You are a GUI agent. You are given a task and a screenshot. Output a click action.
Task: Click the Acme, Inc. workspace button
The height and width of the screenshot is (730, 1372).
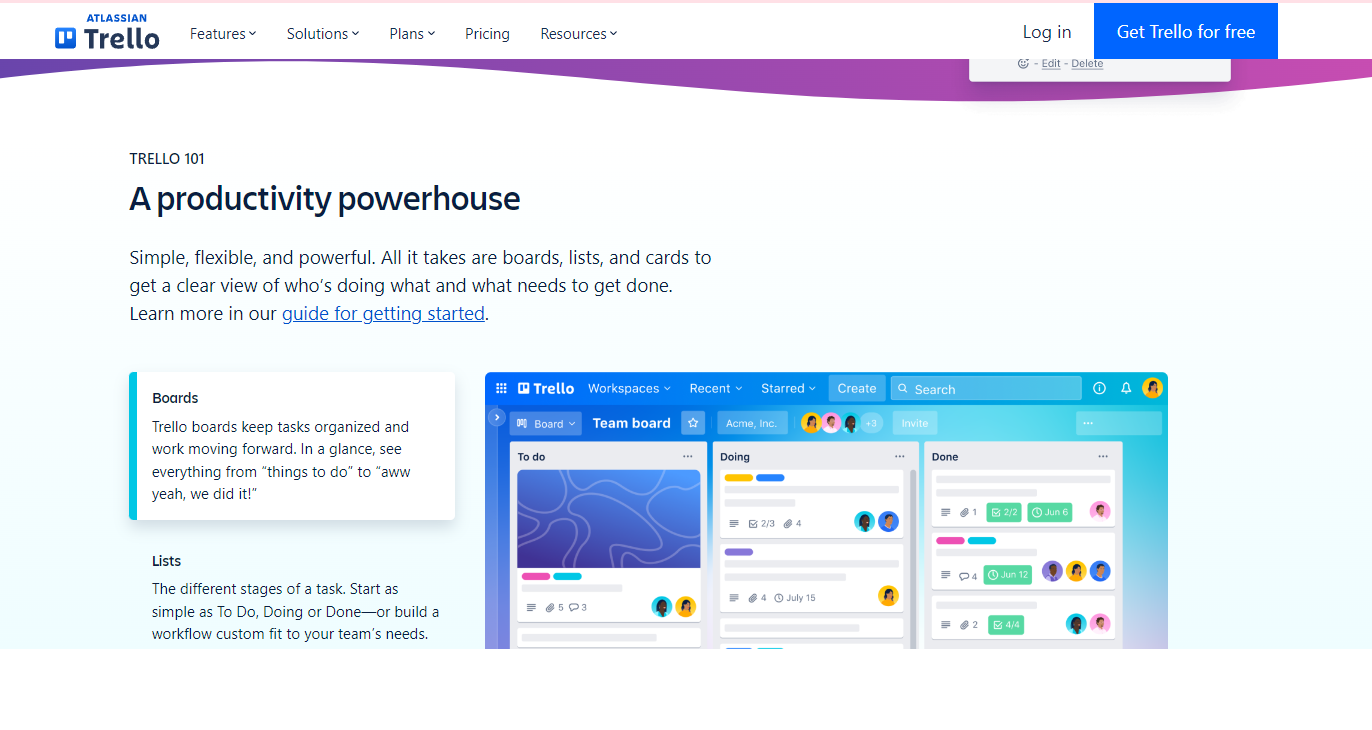click(x=752, y=423)
